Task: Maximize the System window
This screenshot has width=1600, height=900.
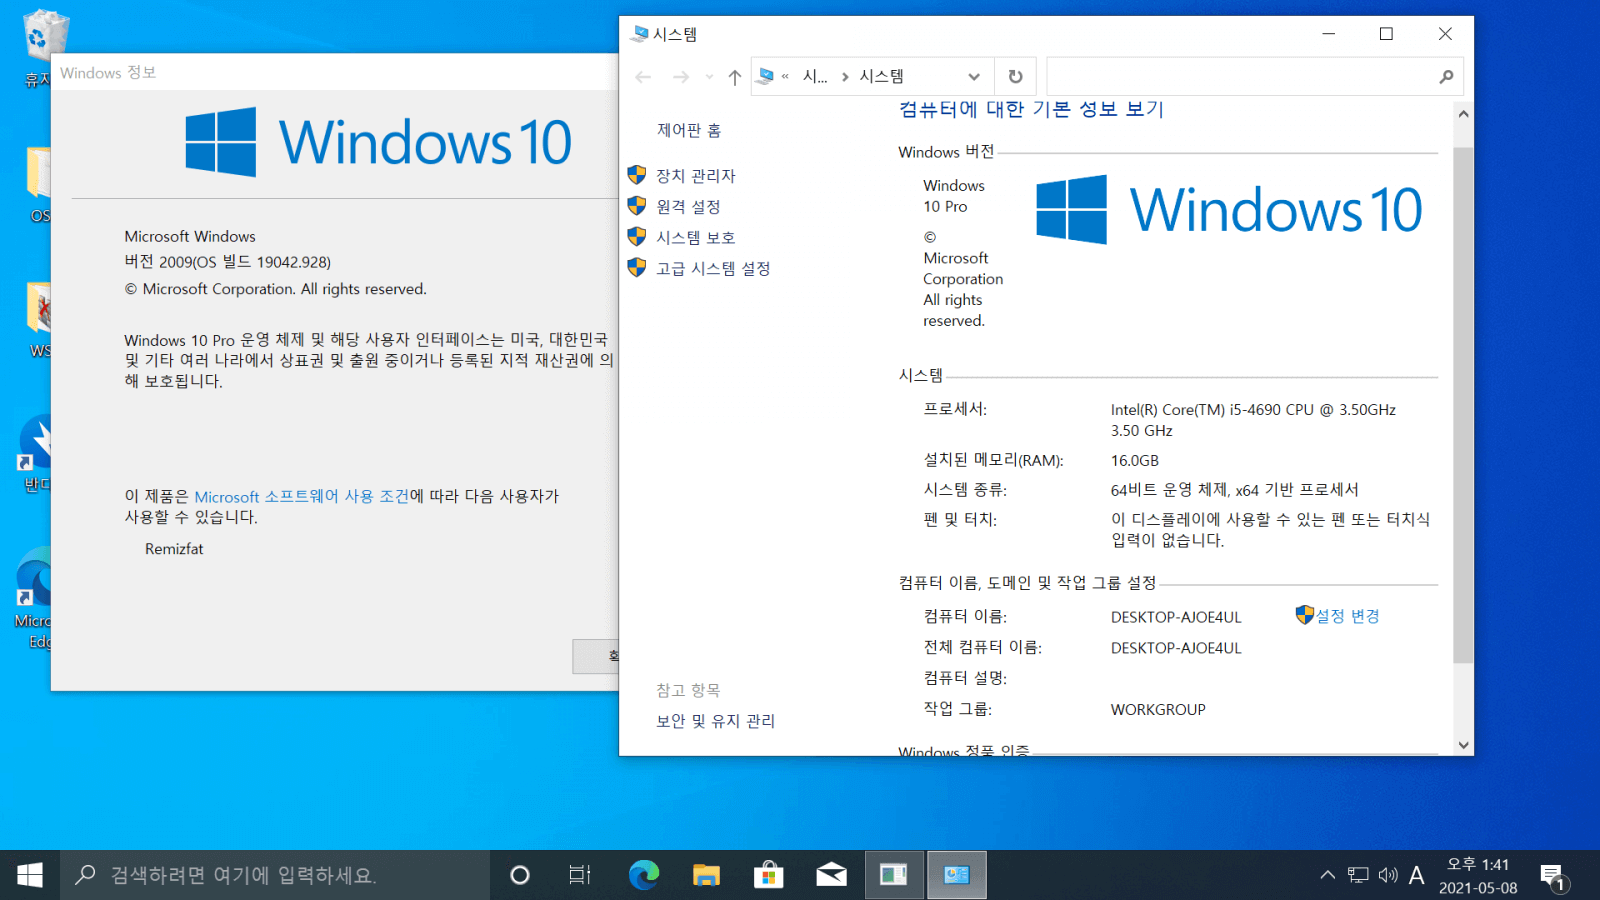Action: (1386, 34)
